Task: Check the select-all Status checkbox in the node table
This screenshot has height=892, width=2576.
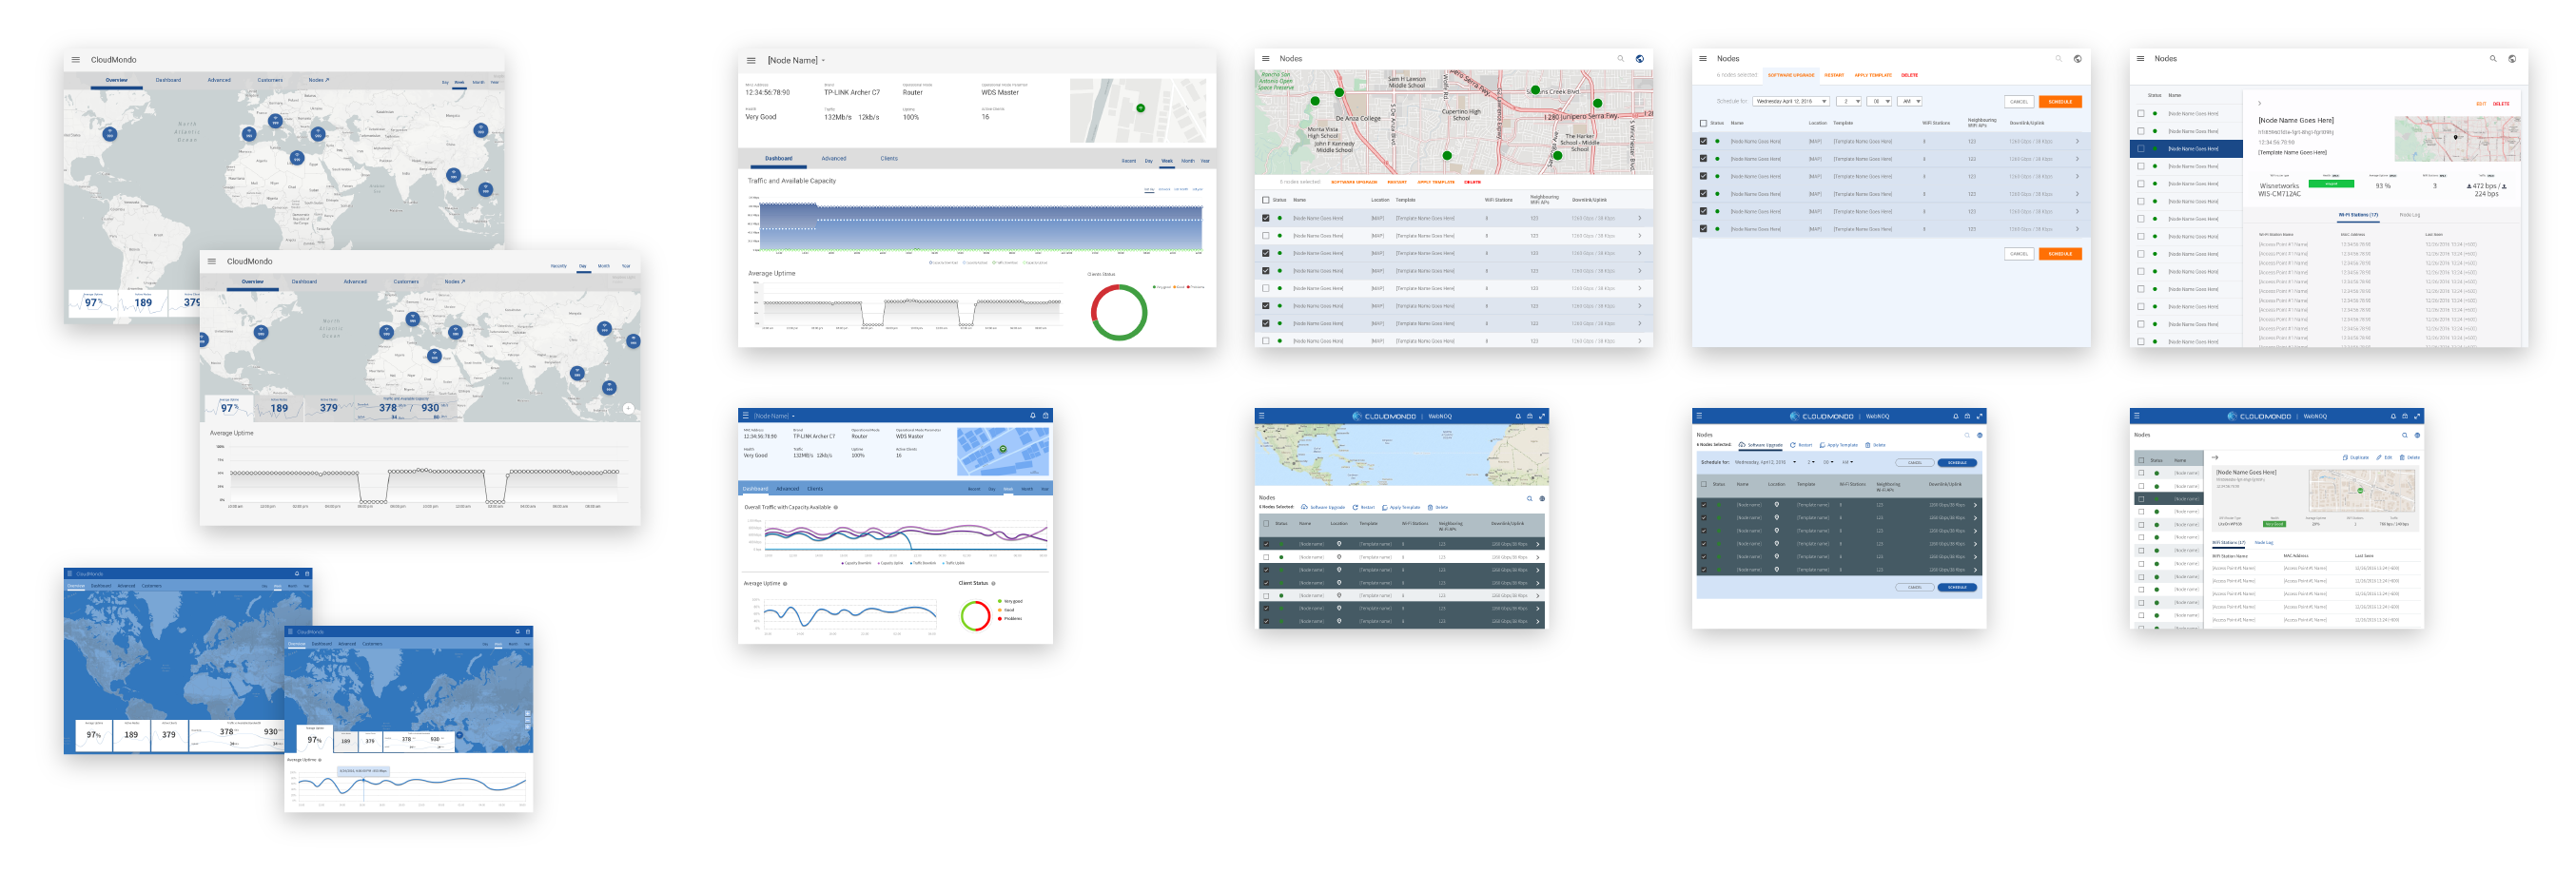Action: click(1266, 199)
